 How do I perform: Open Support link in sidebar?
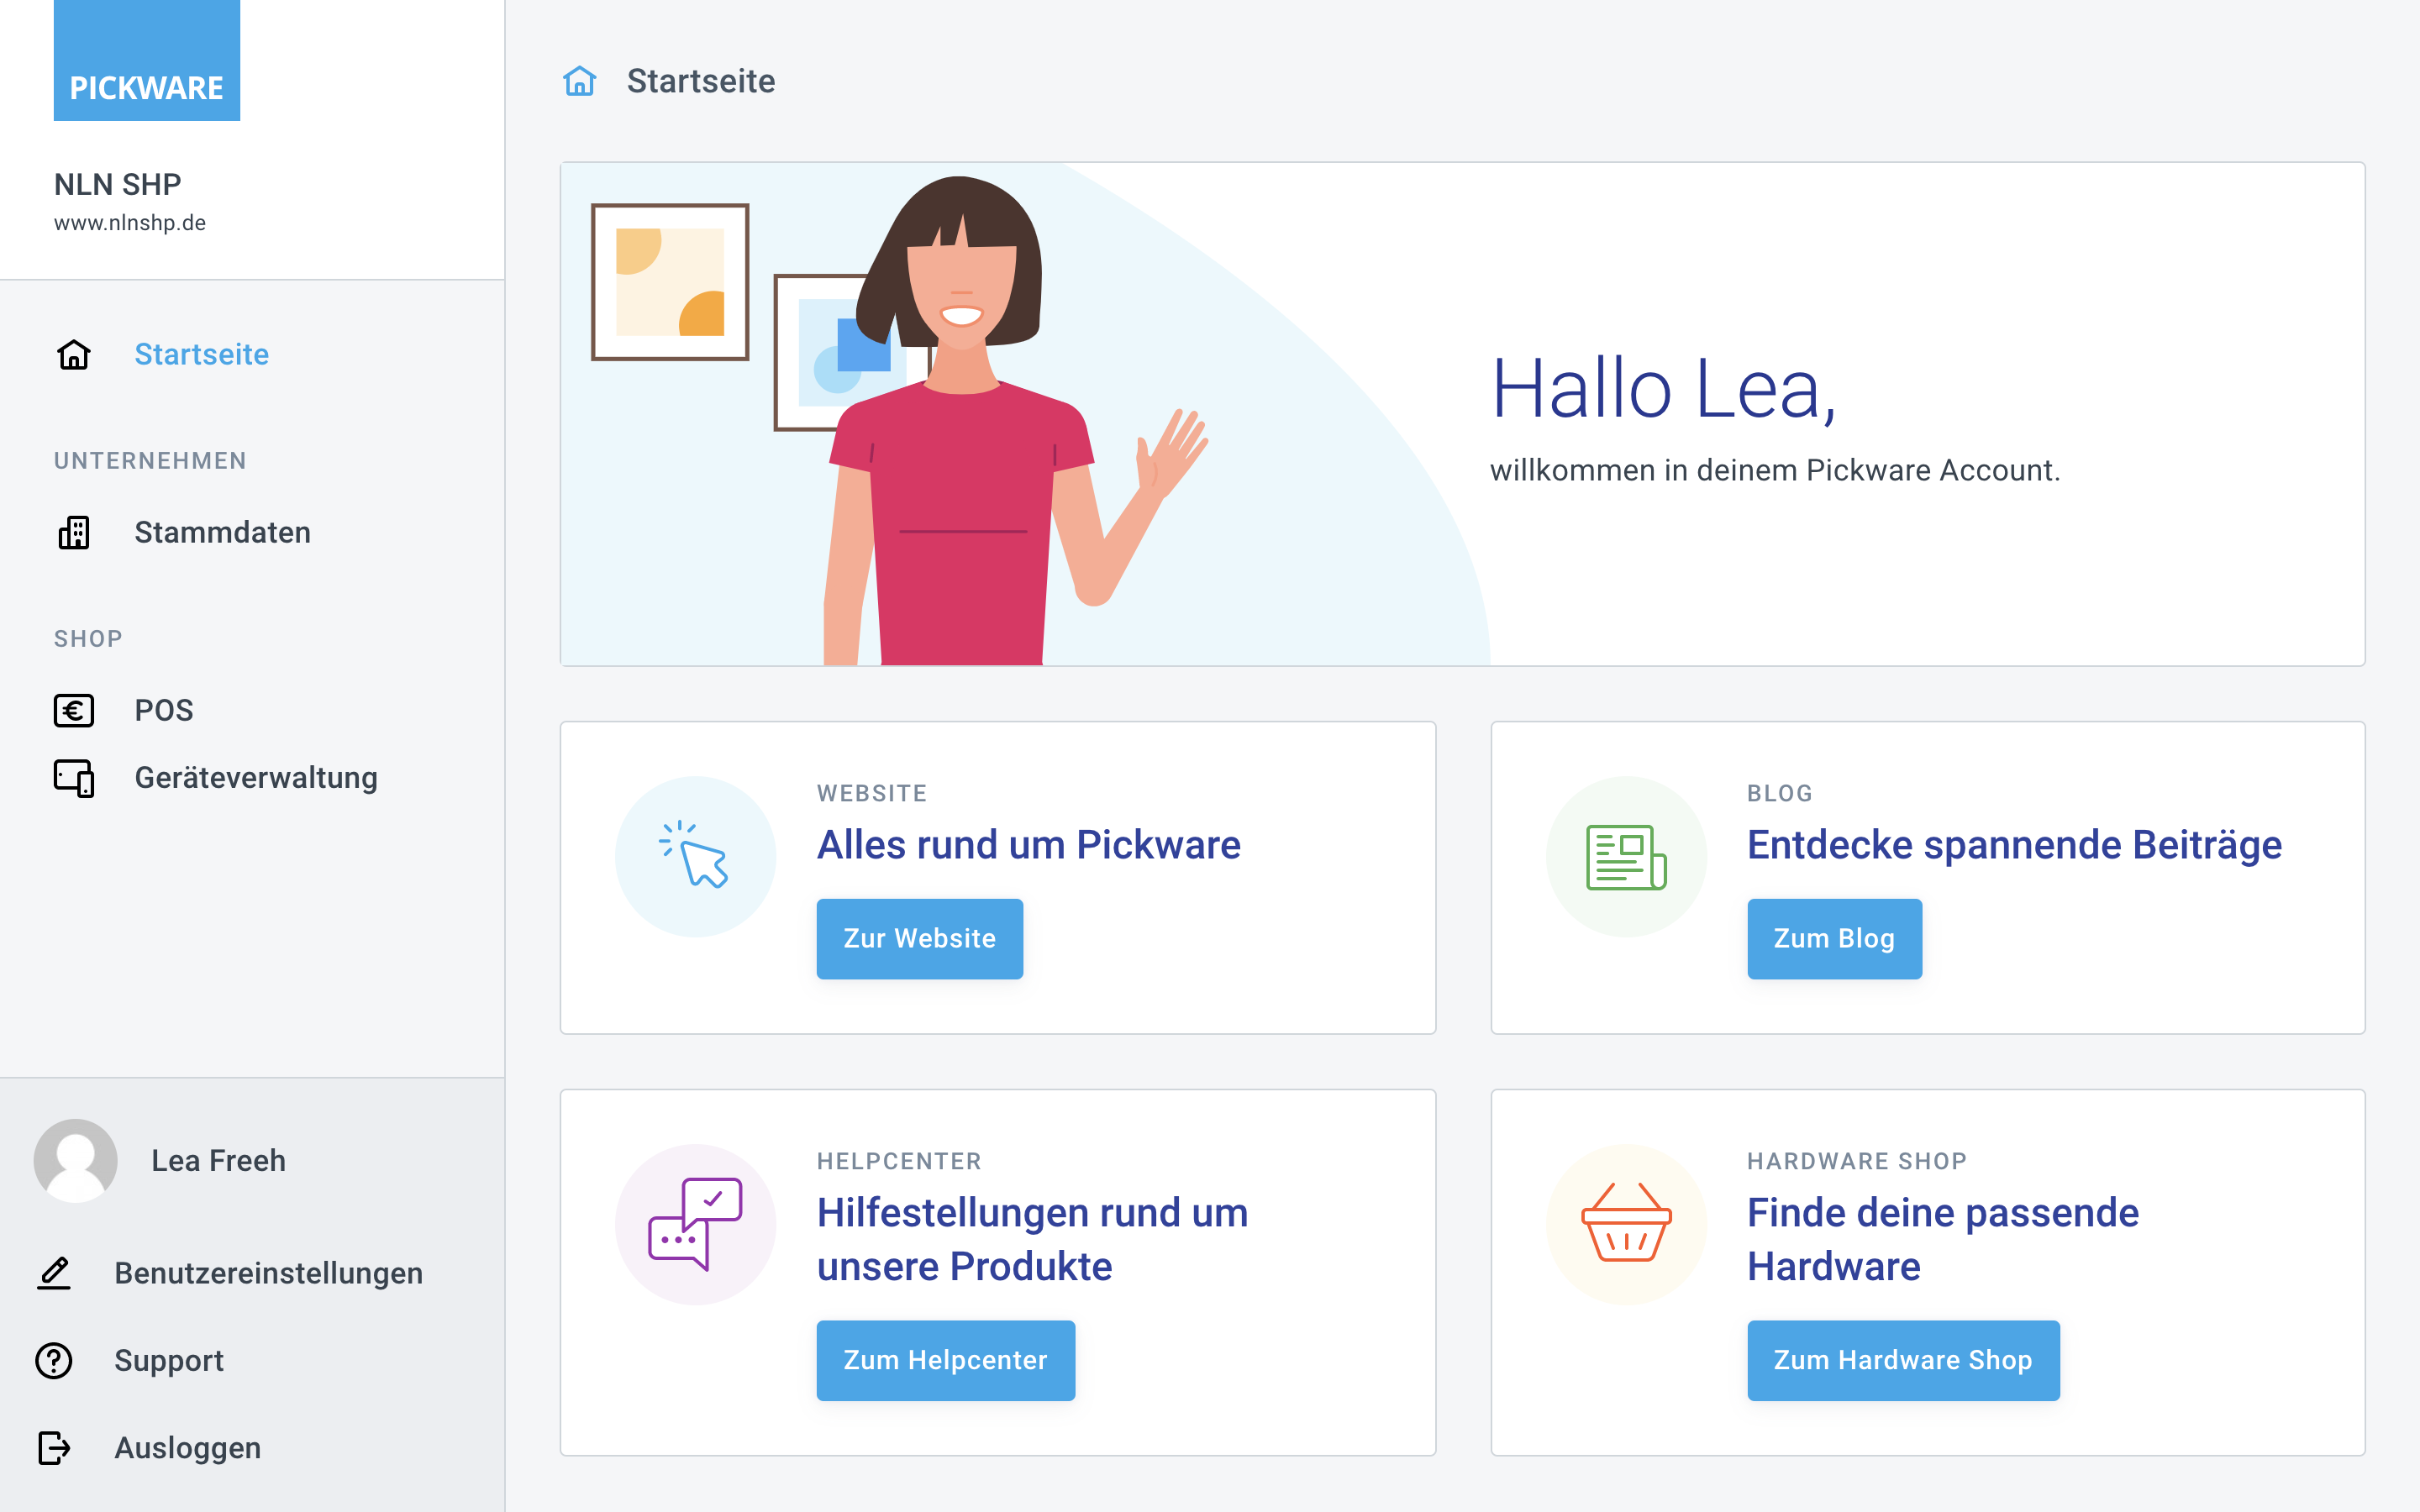coord(169,1361)
